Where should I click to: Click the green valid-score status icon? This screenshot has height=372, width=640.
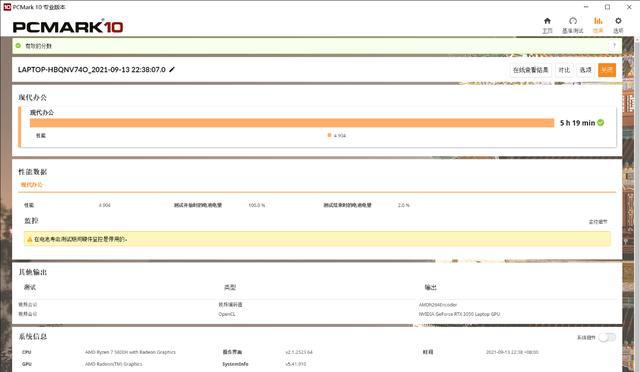tap(18, 46)
